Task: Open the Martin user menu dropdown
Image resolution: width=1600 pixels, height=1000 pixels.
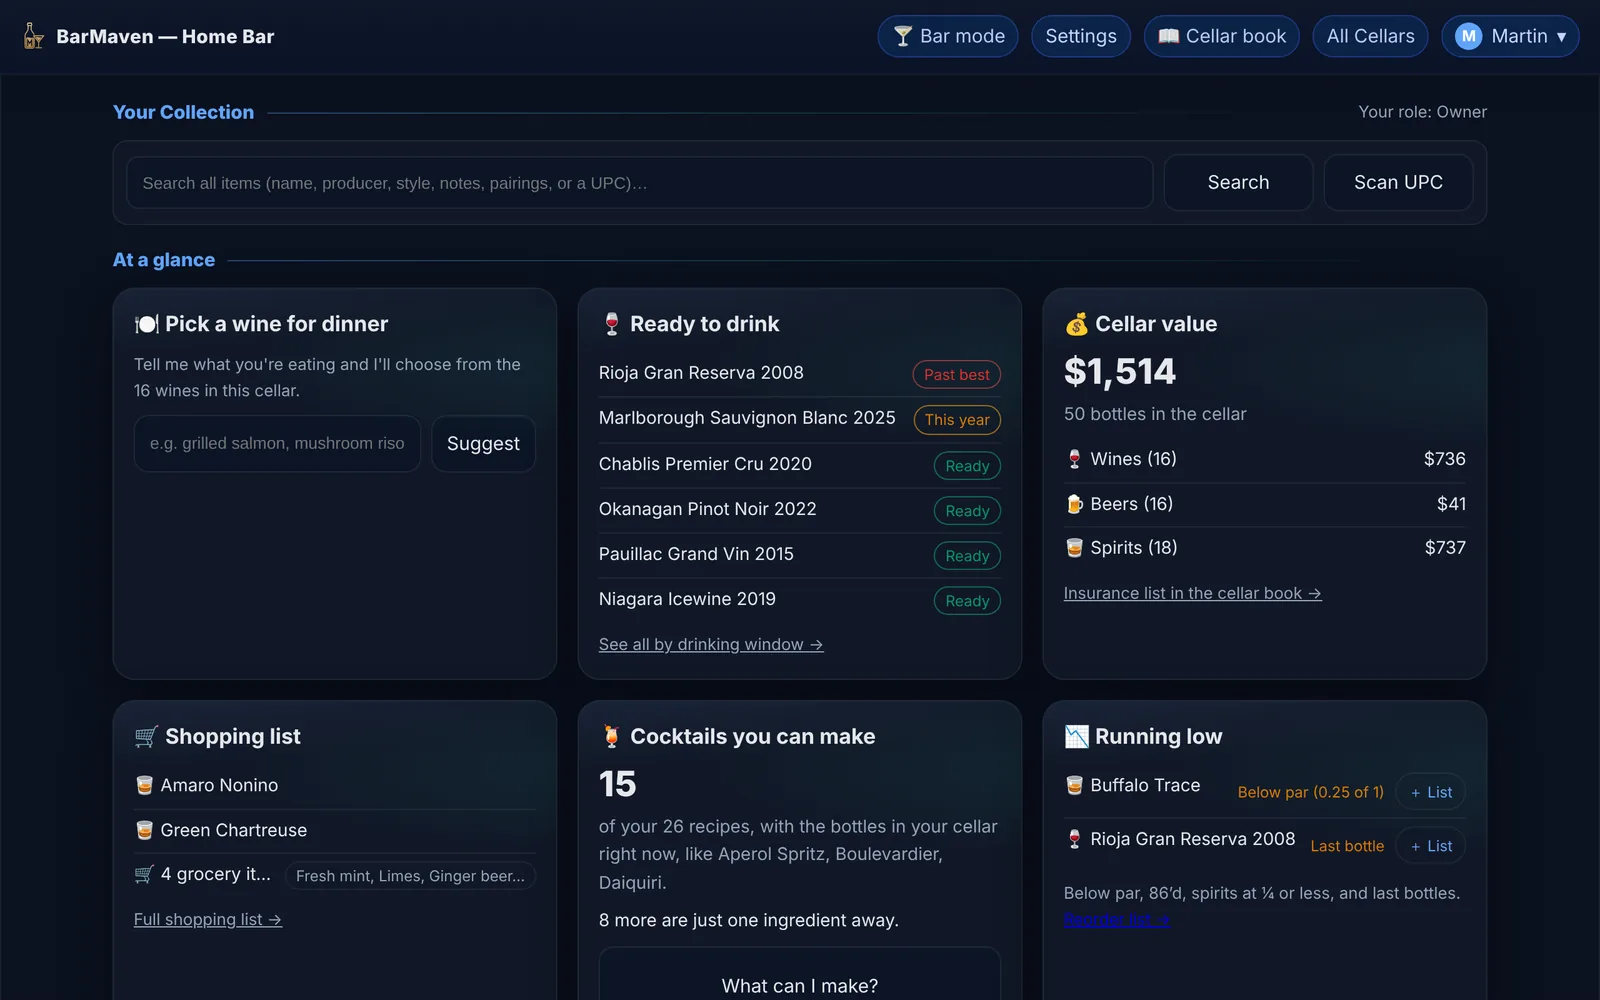Action: [x=1510, y=36]
